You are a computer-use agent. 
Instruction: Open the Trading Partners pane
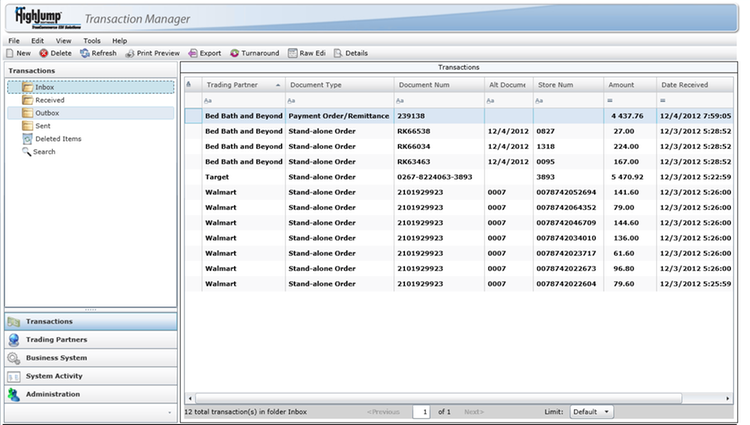click(91, 339)
